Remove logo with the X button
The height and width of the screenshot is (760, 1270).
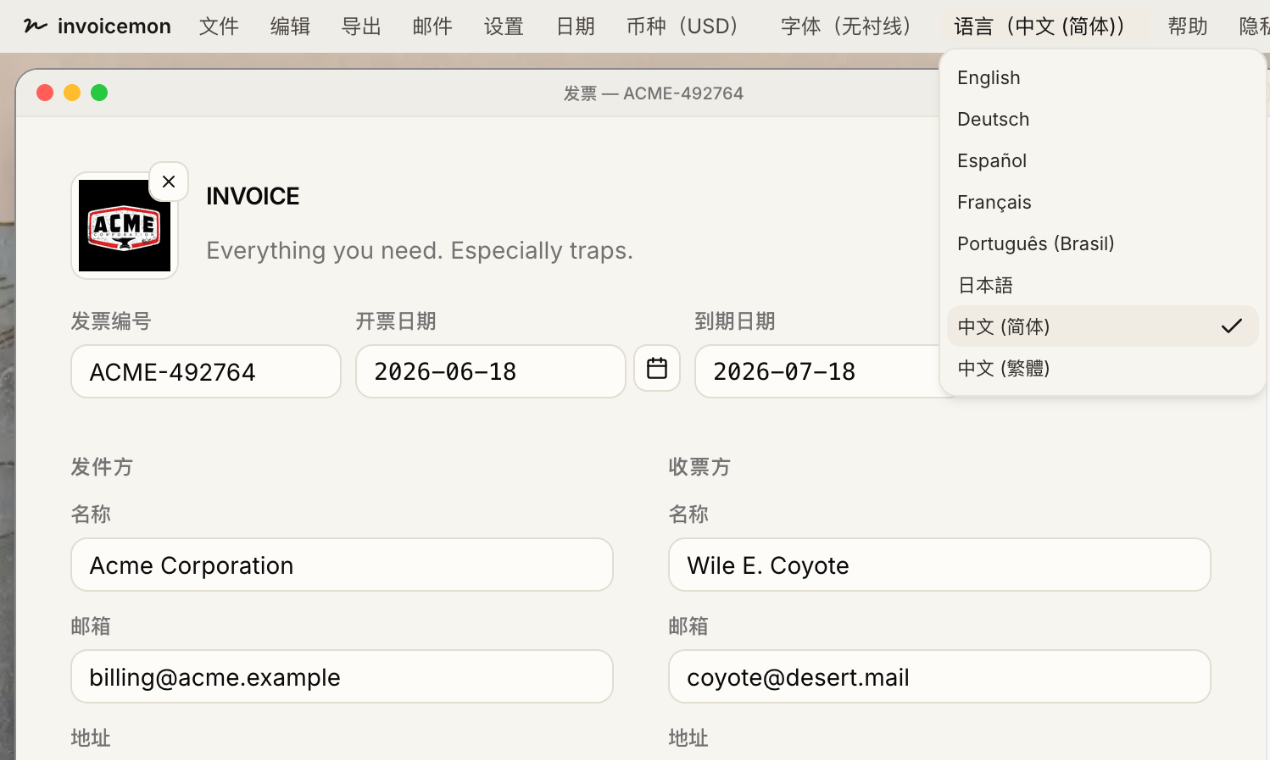(x=168, y=181)
